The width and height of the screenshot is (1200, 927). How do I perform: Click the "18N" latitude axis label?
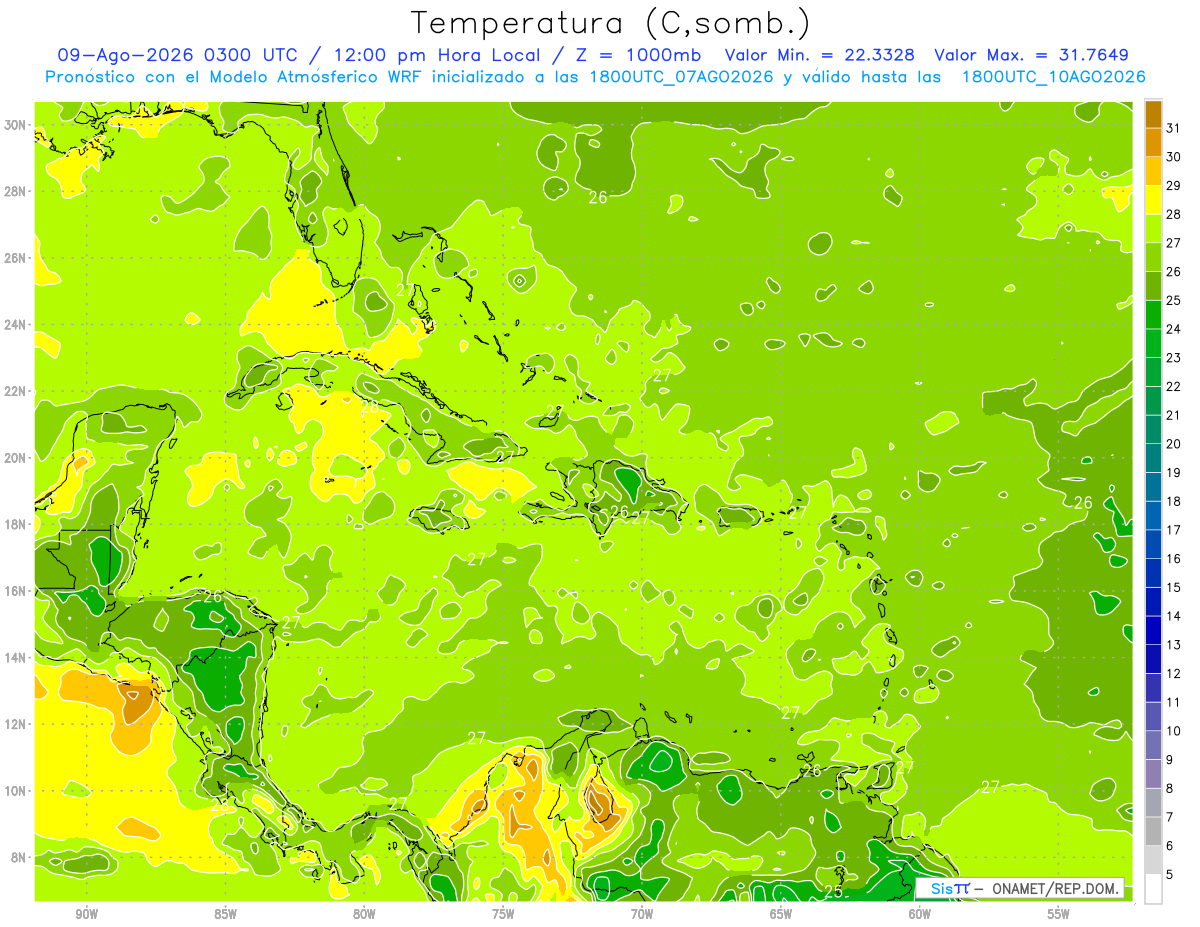pos(17,524)
